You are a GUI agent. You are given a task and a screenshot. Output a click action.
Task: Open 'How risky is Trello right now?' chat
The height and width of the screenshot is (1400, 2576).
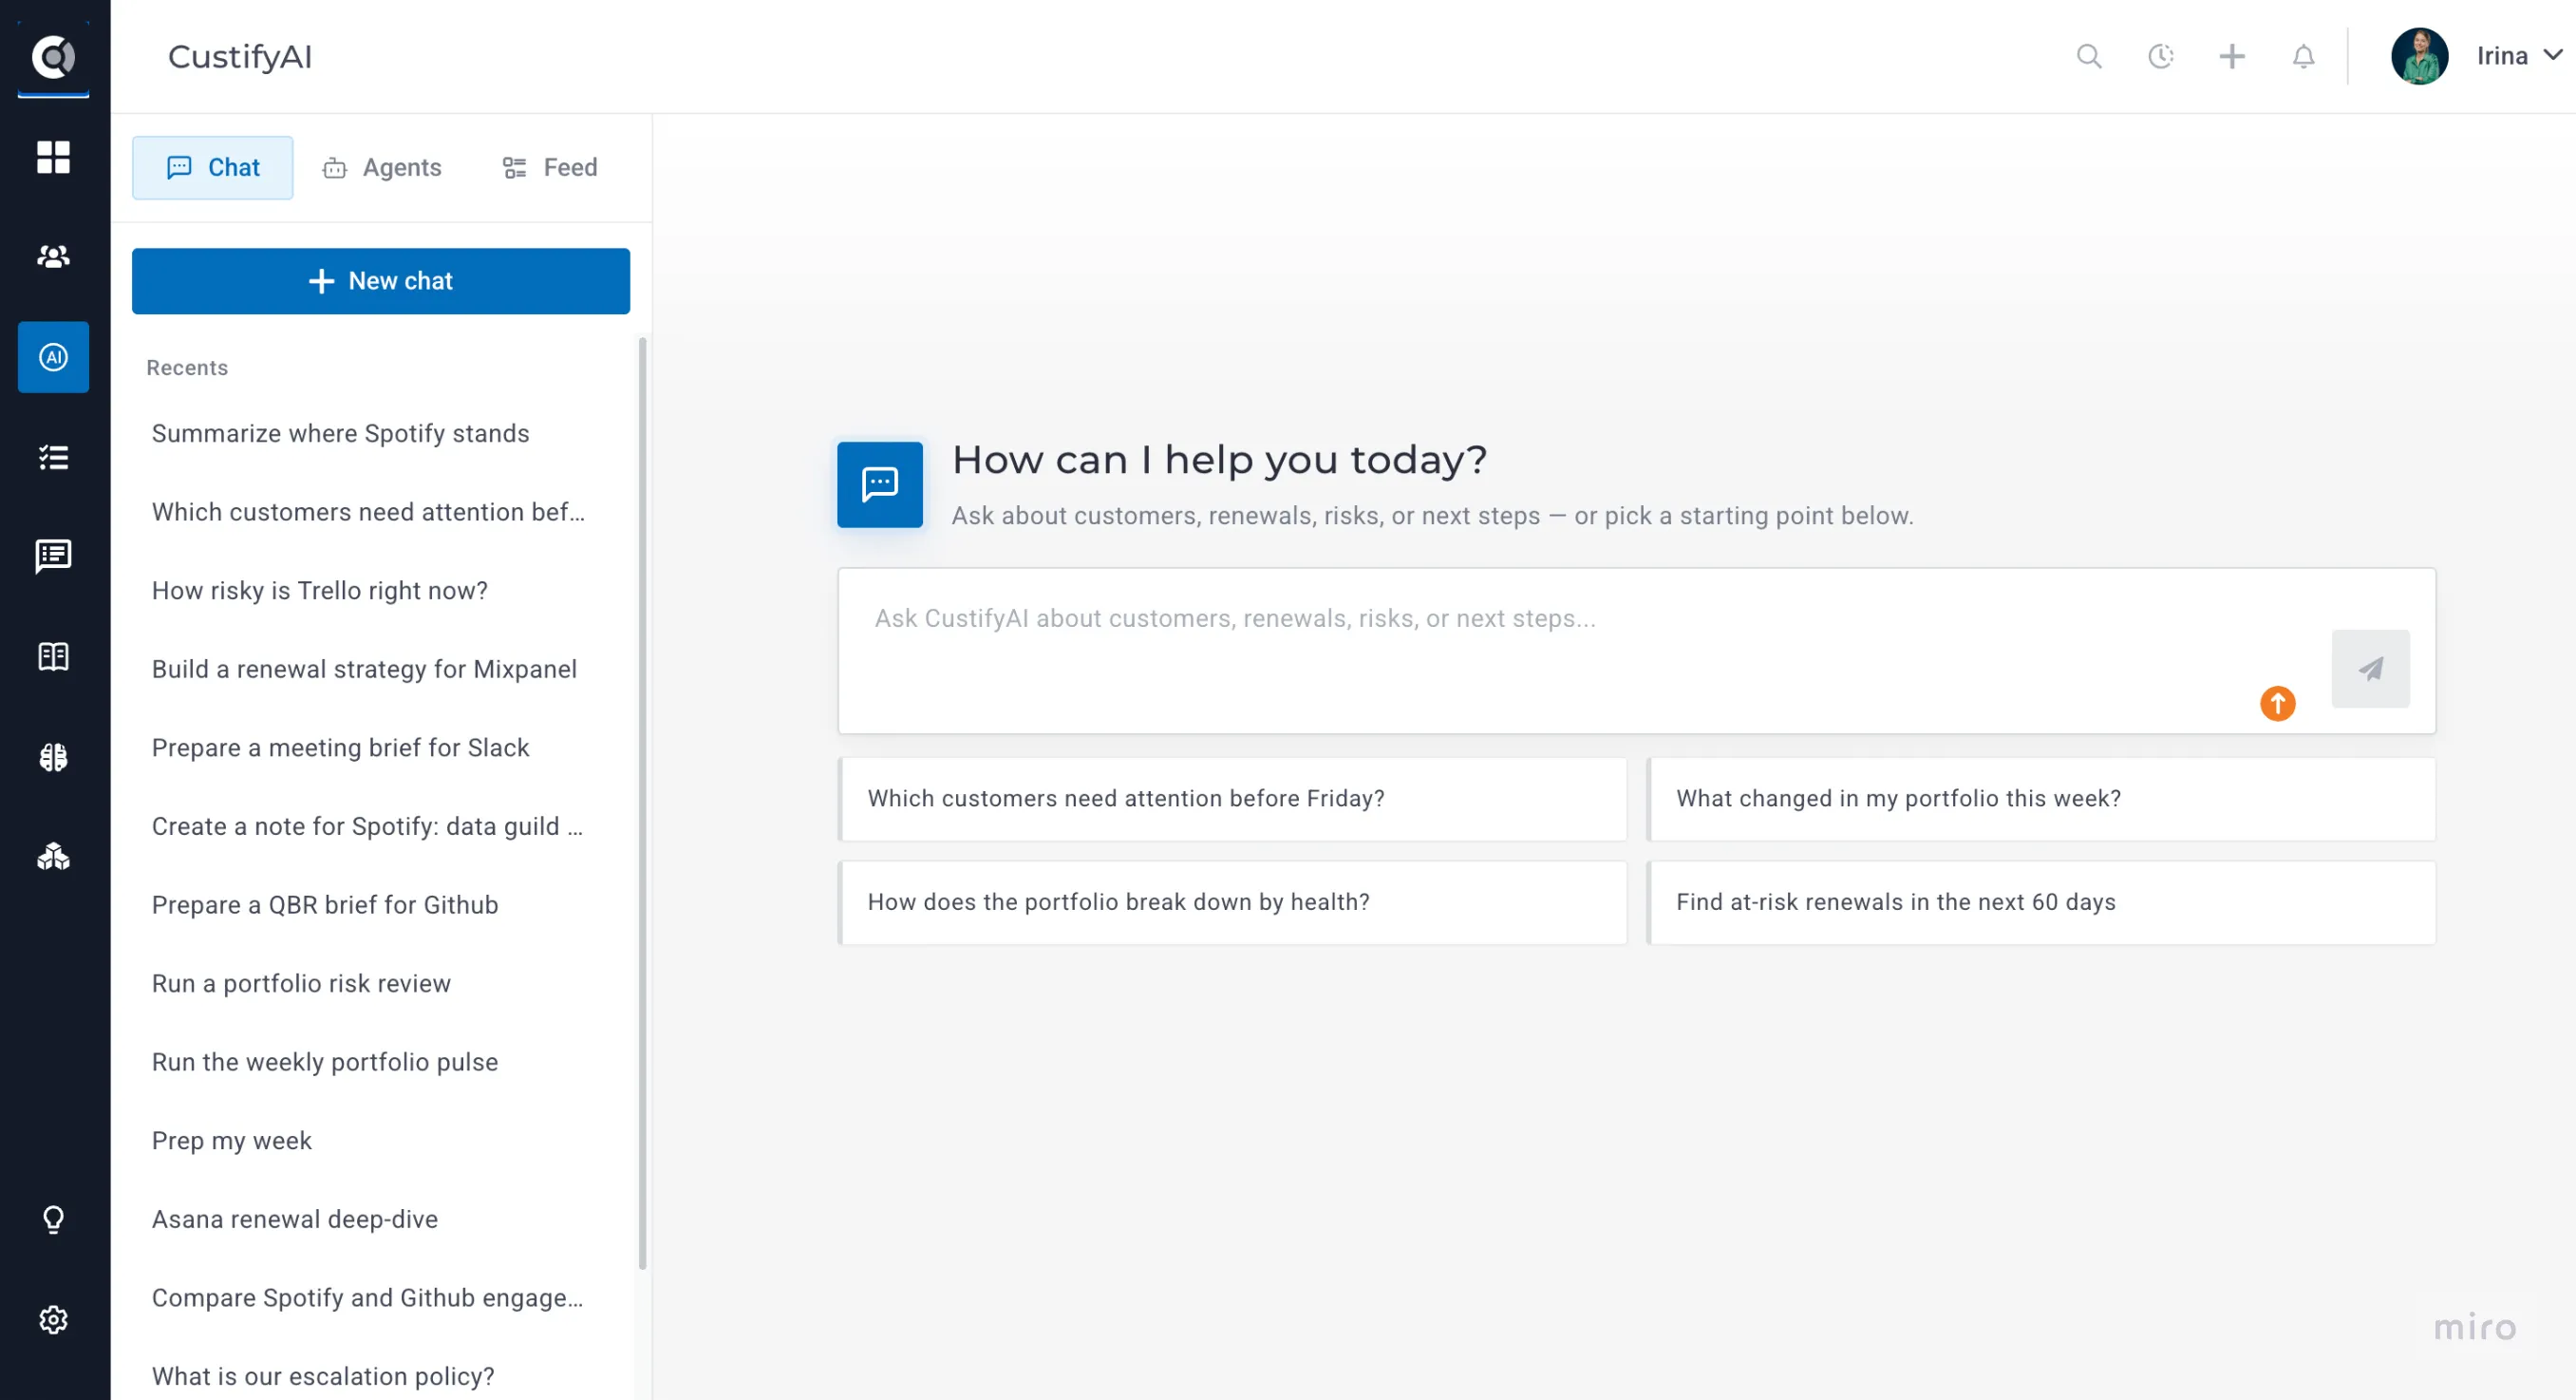(320, 590)
